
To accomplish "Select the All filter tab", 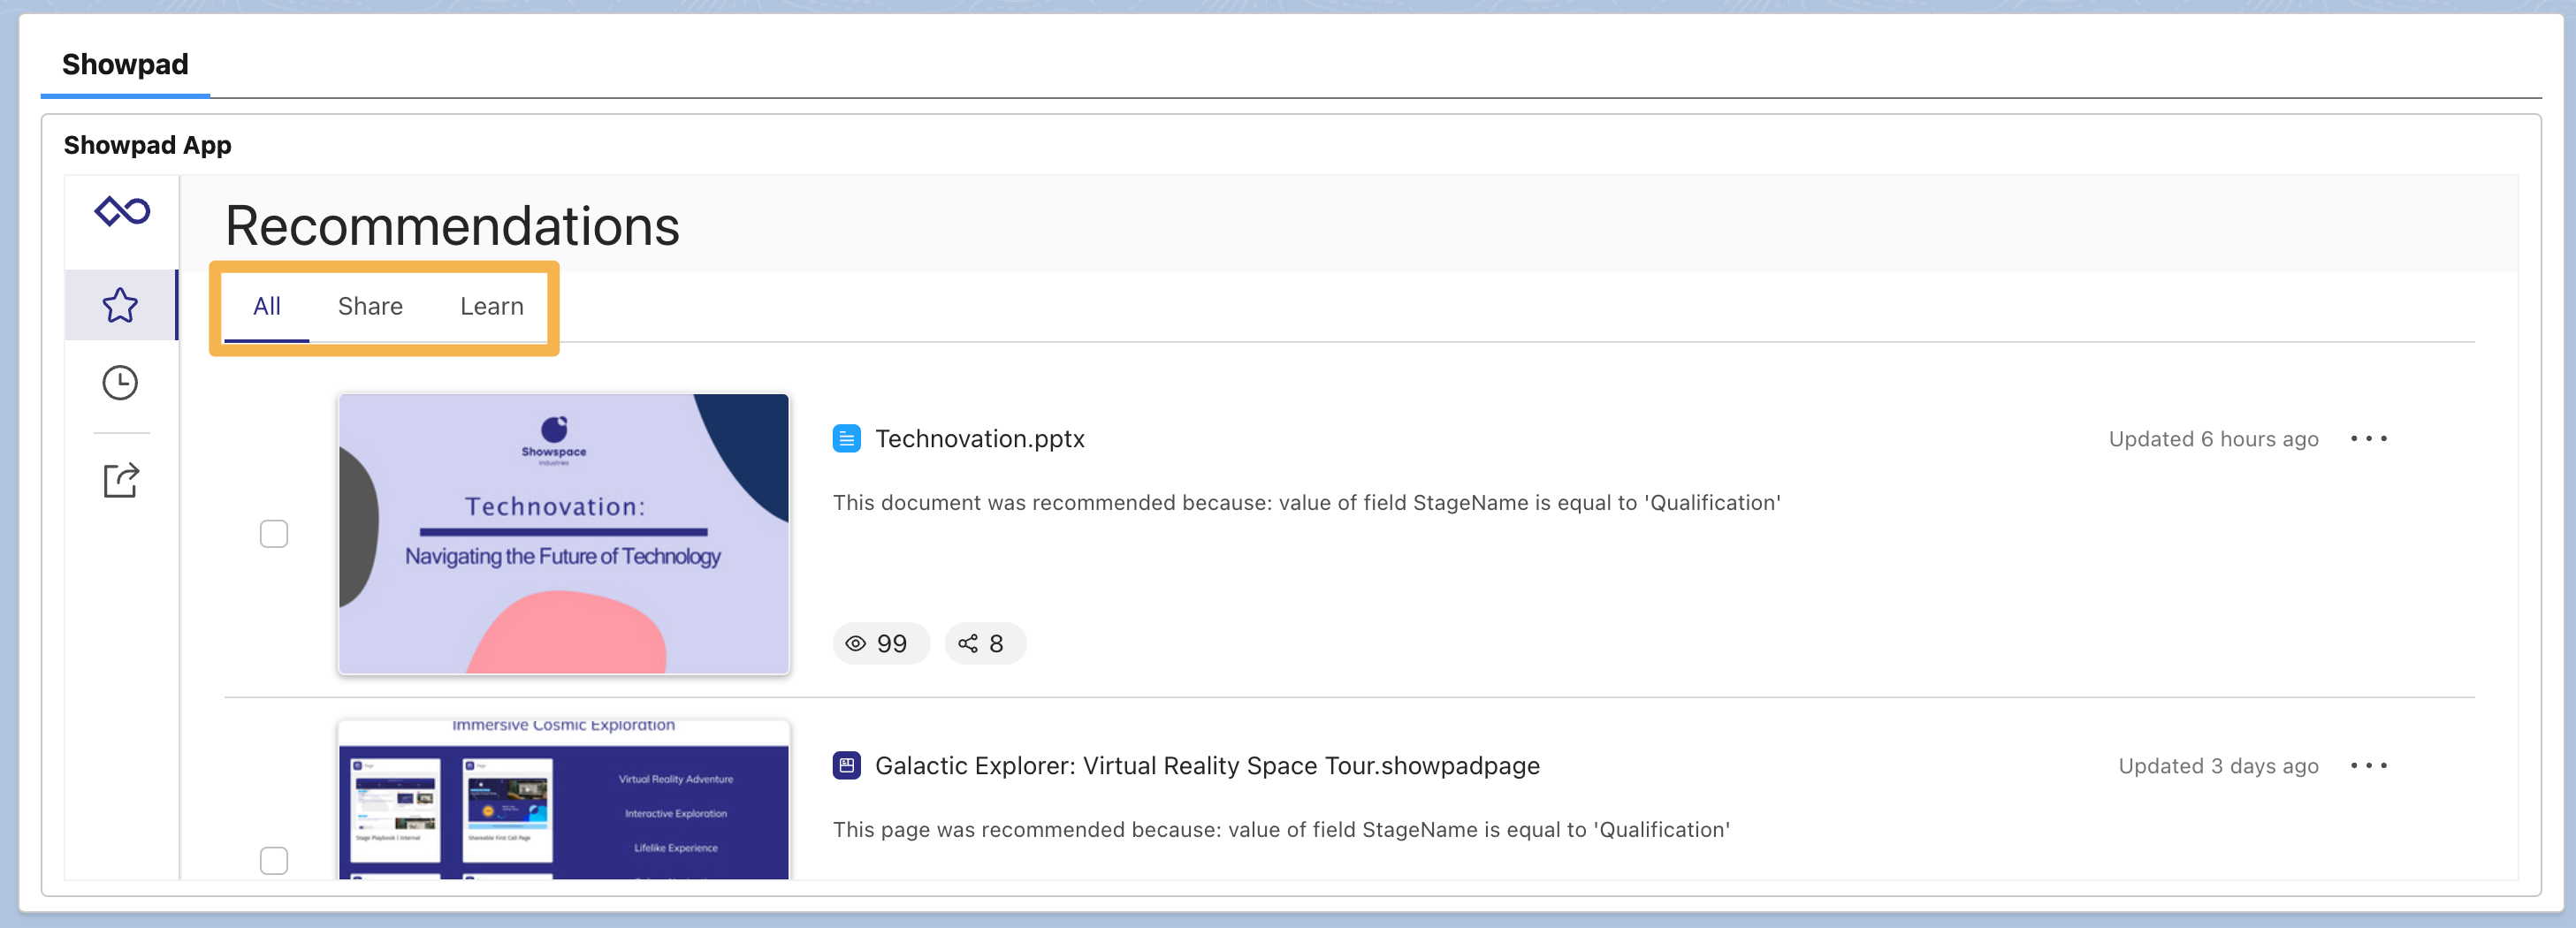I will (x=265, y=306).
